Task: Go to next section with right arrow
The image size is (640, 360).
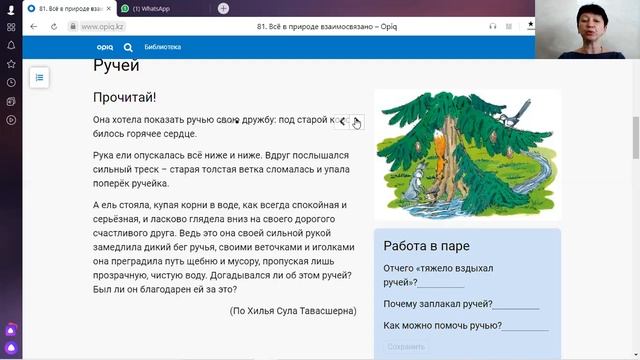Action: coord(356,121)
